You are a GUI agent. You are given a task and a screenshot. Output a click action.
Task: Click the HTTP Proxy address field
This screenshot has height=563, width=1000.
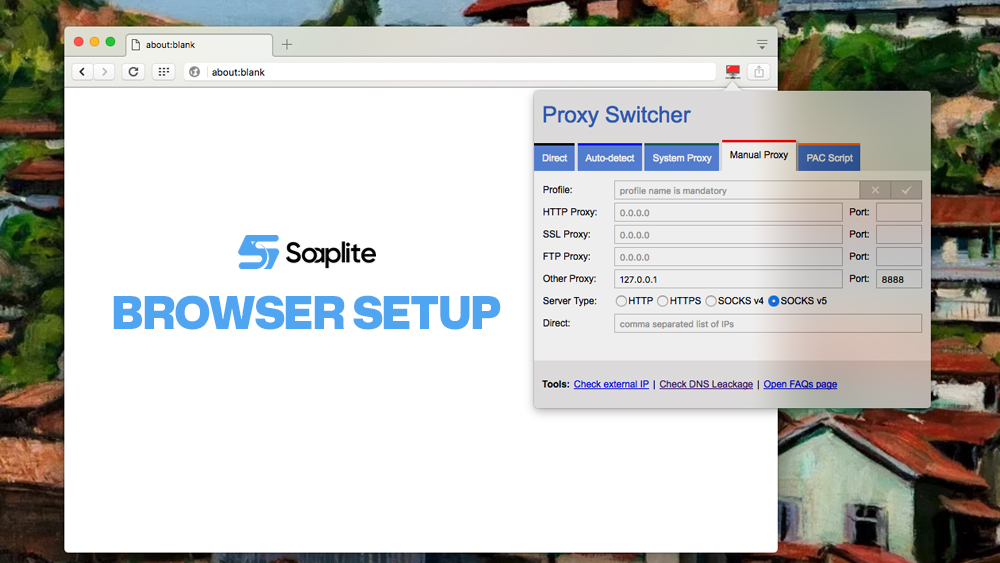tap(728, 212)
